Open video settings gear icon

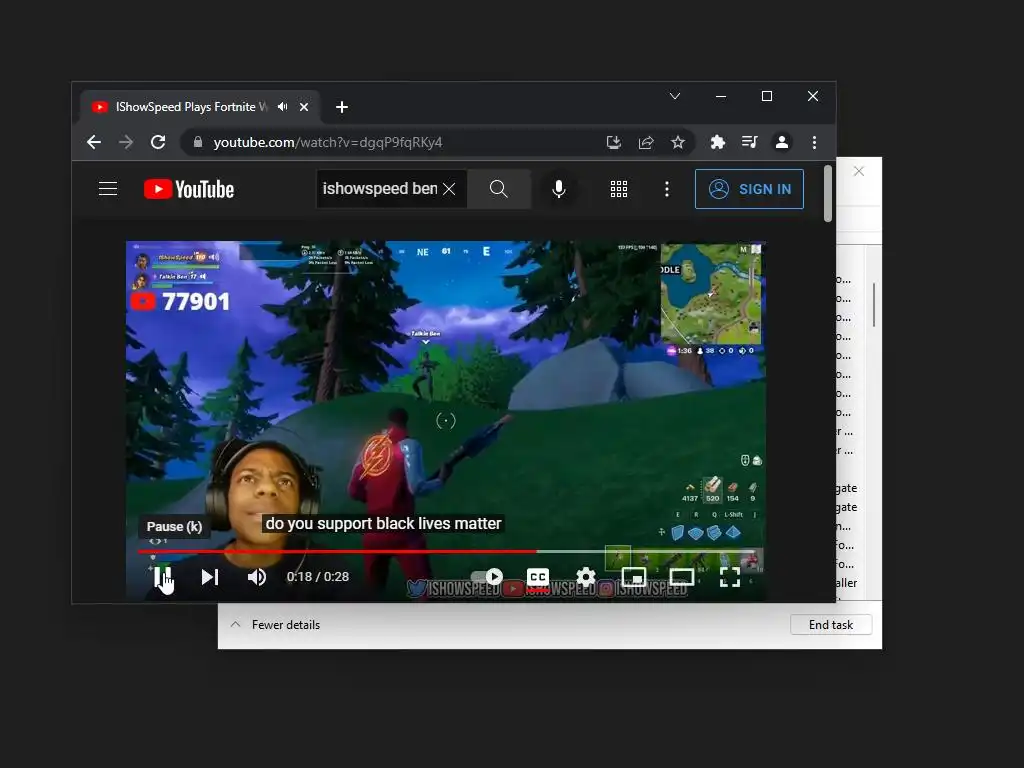click(x=586, y=577)
